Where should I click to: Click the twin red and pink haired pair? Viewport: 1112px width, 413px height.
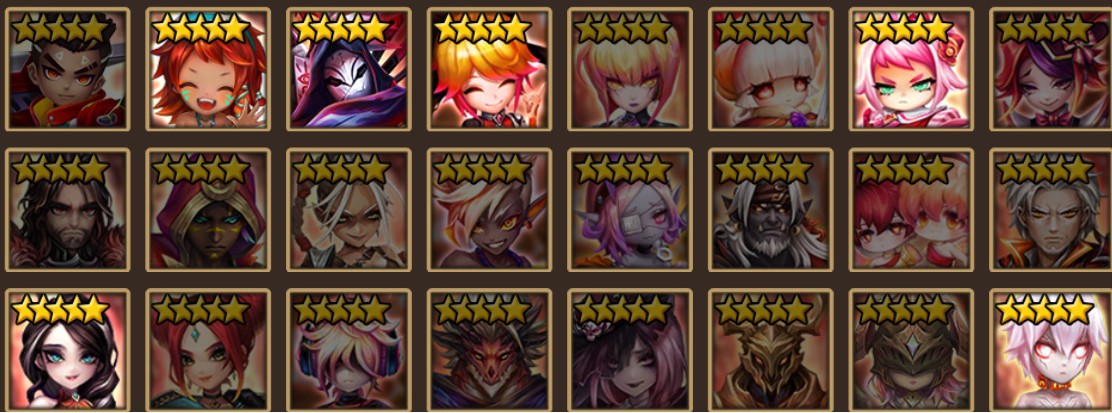(911, 210)
